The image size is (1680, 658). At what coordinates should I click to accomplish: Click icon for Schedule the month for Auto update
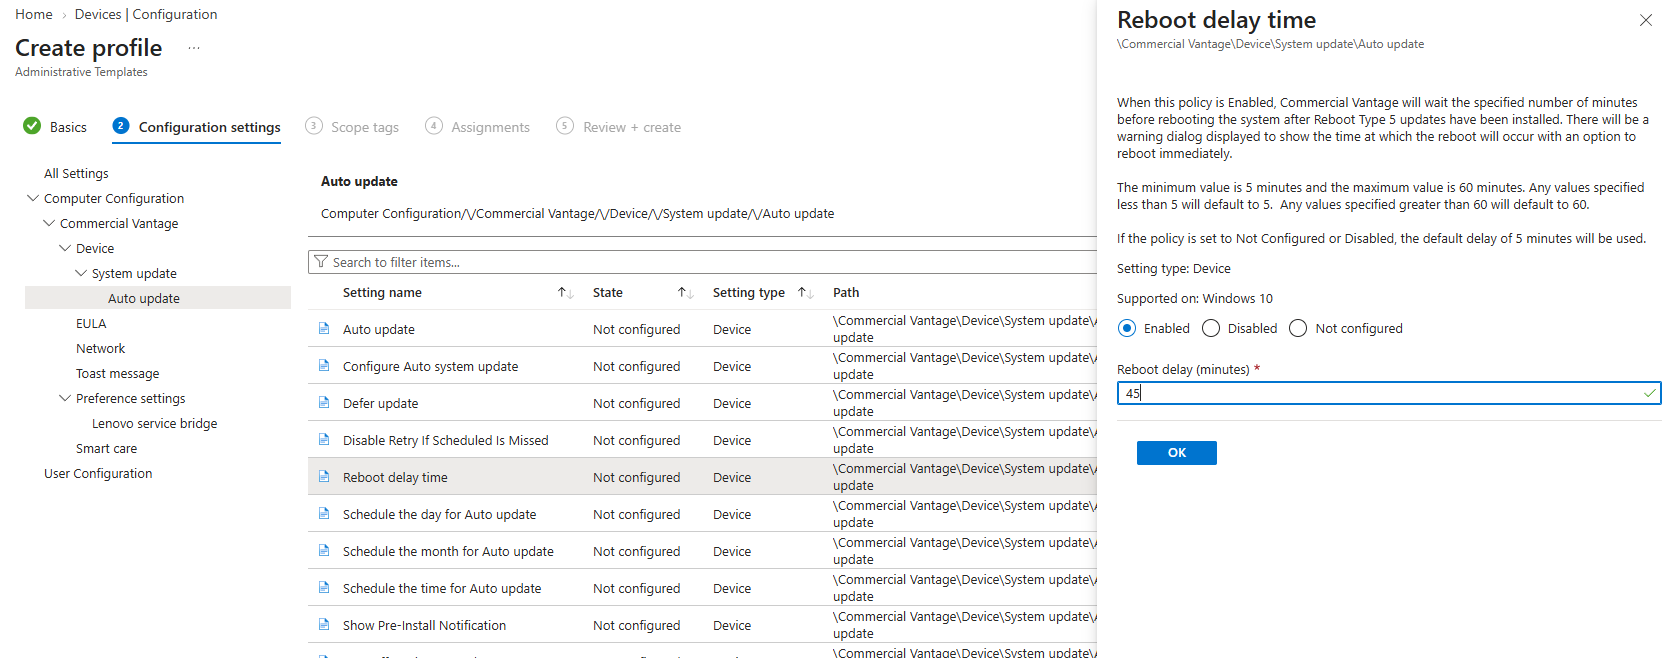point(324,550)
